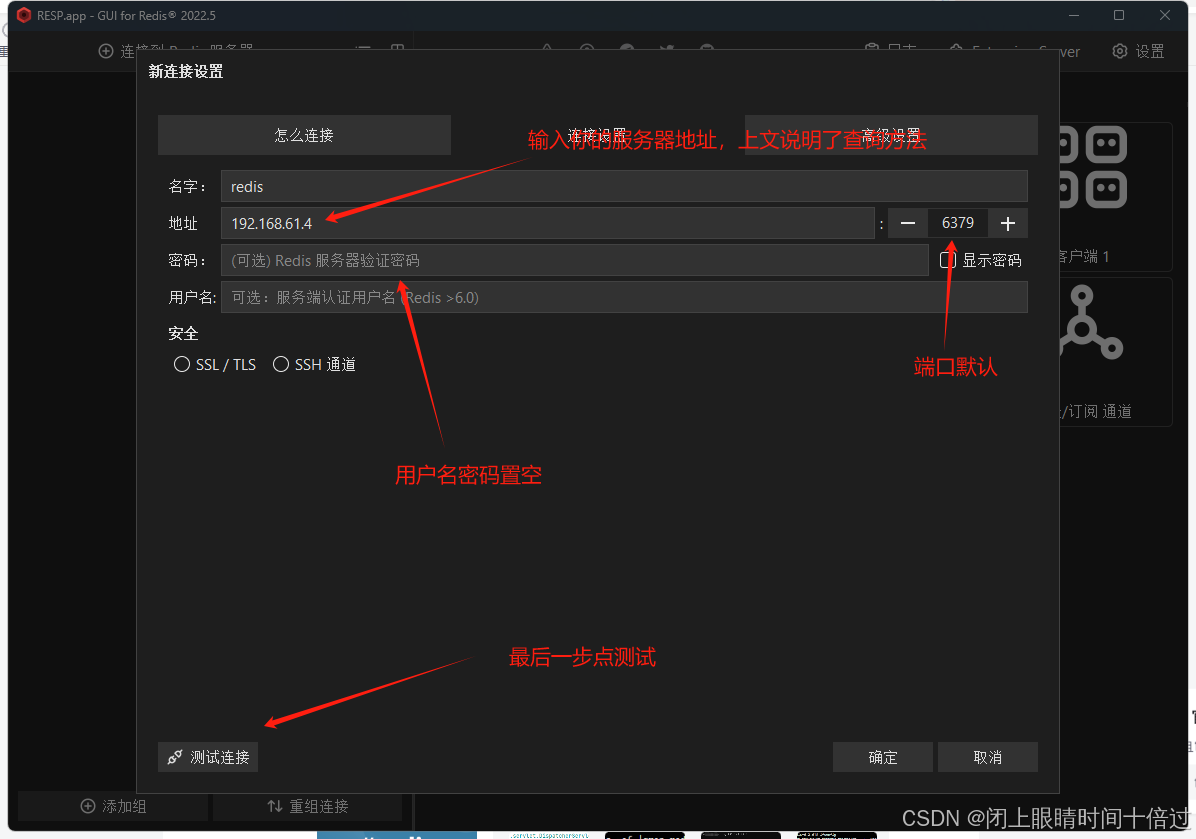Image resolution: width=1196 pixels, height=839 pixels.
Task: Click the 添加组 plus icon
Action: tap(88, 806)
